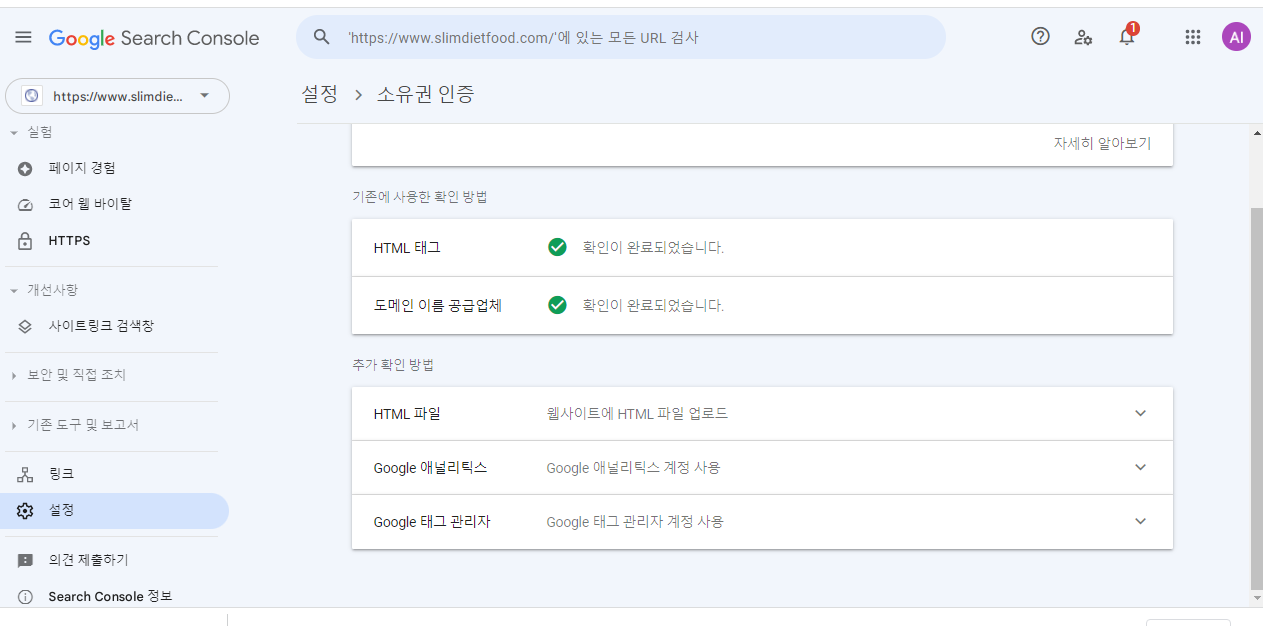Click the search magnifier icon
This screenshot has width=1263, height=626.
coord(321,37)
